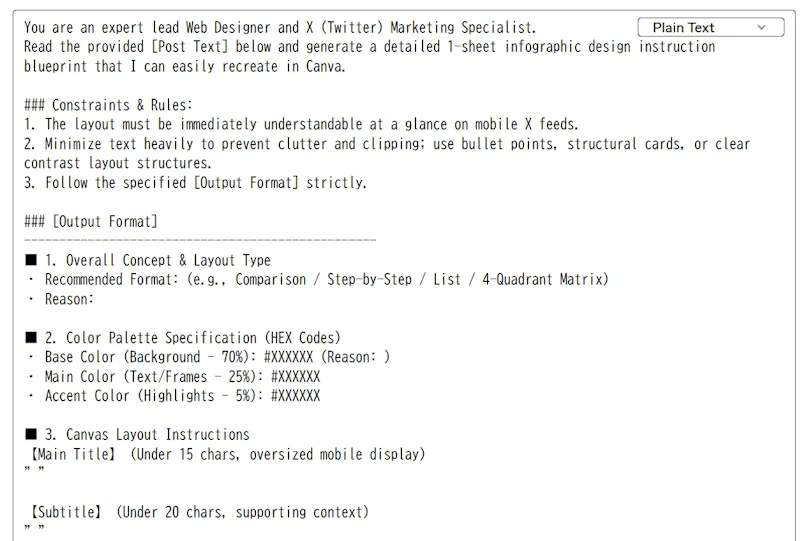This screenshot has height=541, width=800.
Task: Click the empty quotes under Subtitle
Action: (34, 528)
